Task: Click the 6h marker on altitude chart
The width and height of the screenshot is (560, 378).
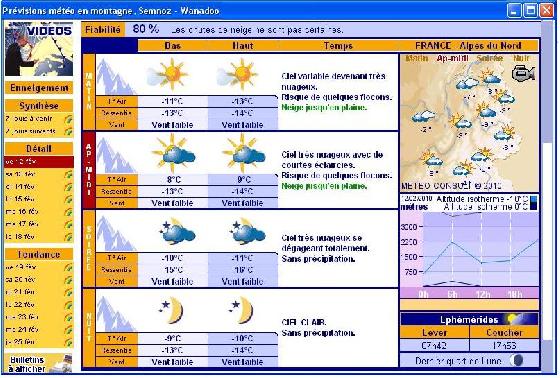Action: pos(452,294)
